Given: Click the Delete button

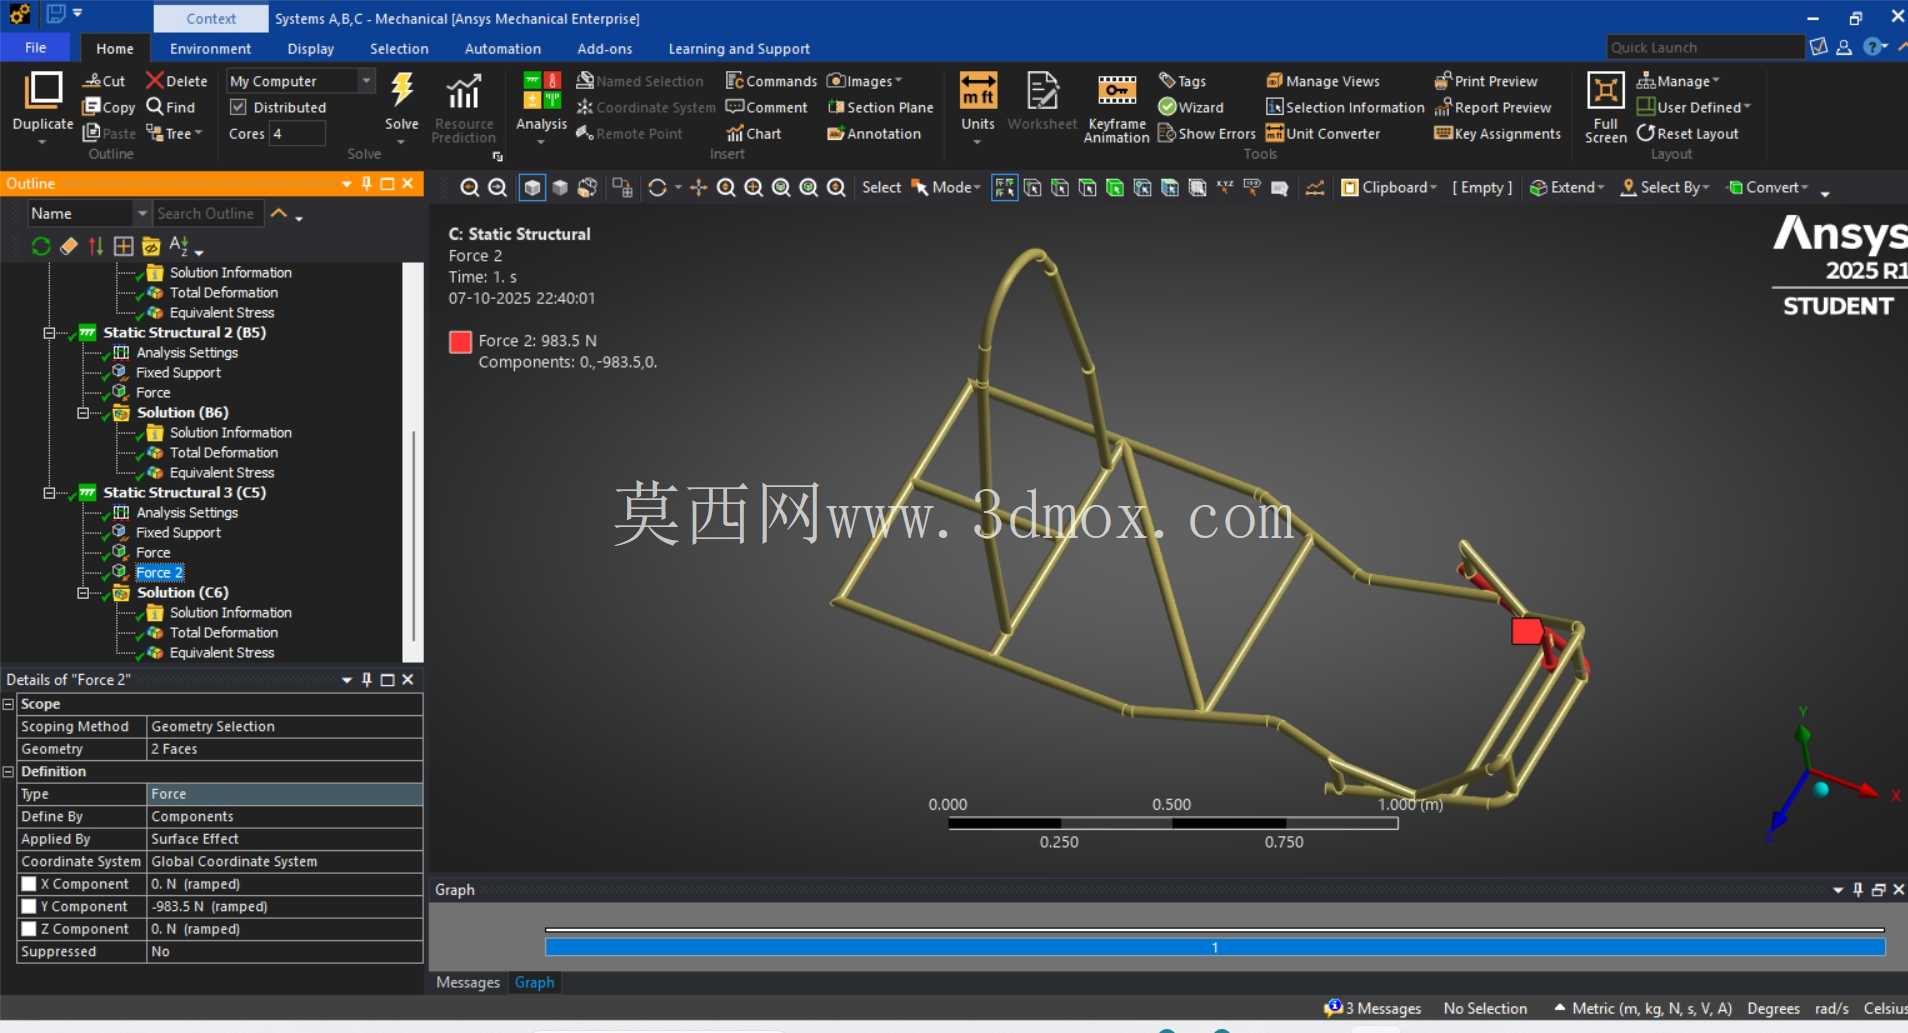Looking at the screenshot, I should (x=176, y=81).
